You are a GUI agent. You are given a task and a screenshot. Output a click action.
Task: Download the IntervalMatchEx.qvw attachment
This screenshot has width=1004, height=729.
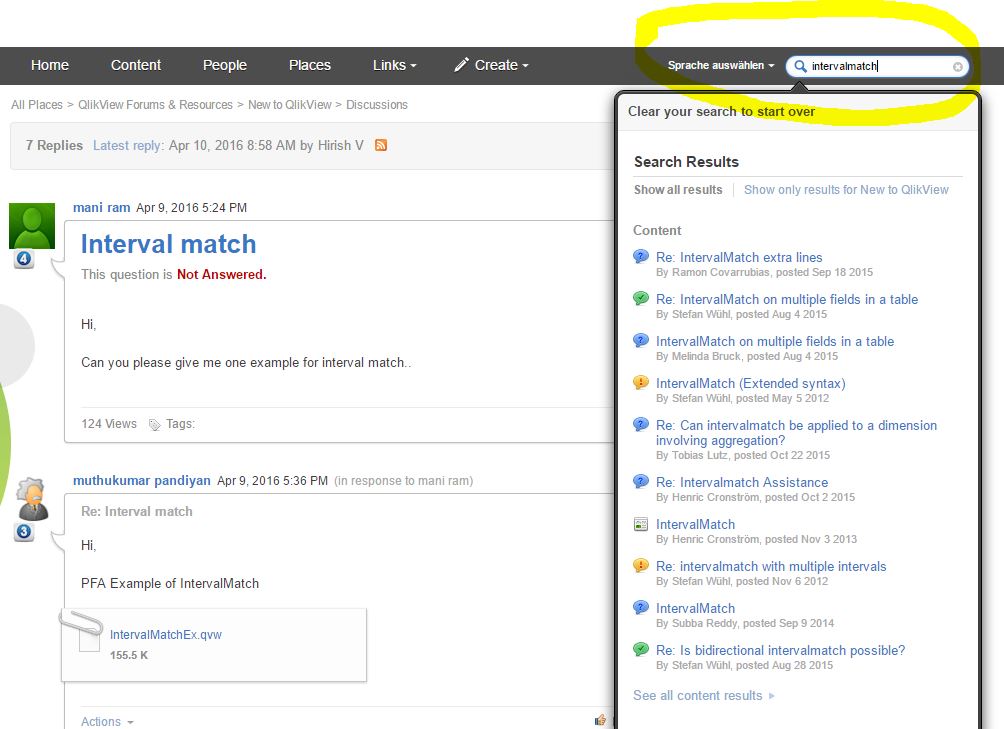coord(164,634)
